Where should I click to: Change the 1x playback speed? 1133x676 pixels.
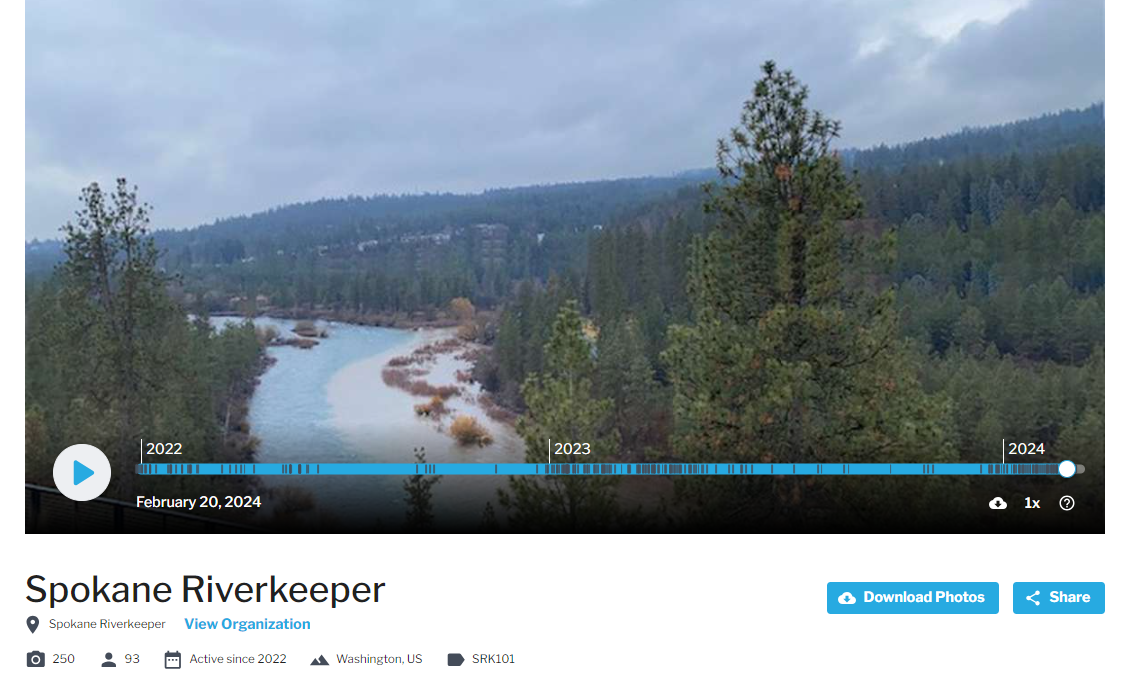point(1032,503)
